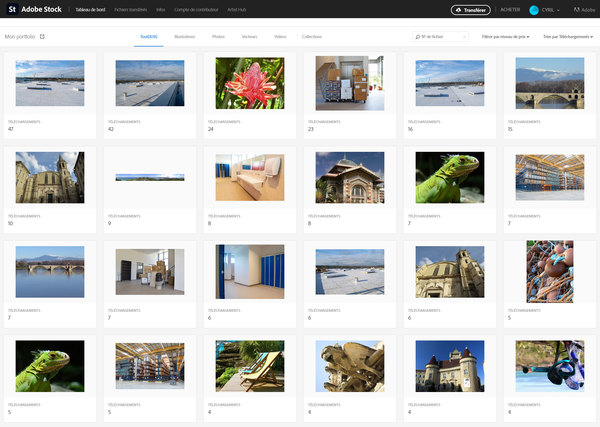This screenshot has height=427, width=600.
Task: Open the stacked boxes thumbnail with 23 downloads
Action: click(350, 82)
